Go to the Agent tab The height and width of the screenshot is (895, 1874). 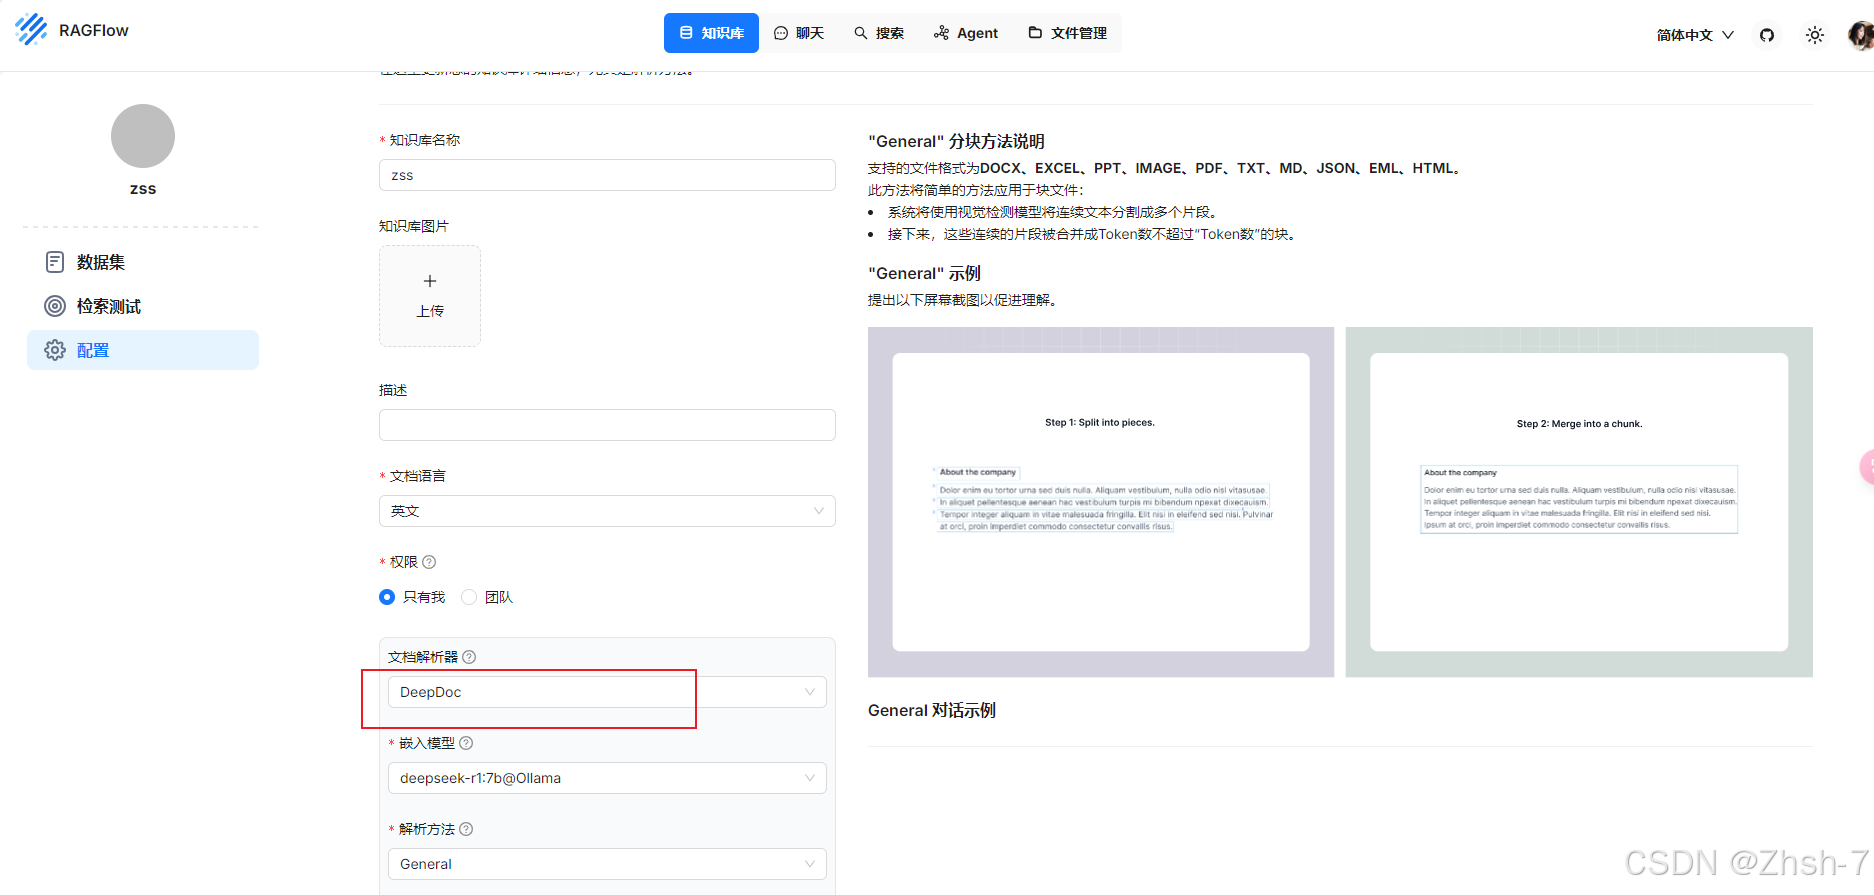tap(966, 33)
